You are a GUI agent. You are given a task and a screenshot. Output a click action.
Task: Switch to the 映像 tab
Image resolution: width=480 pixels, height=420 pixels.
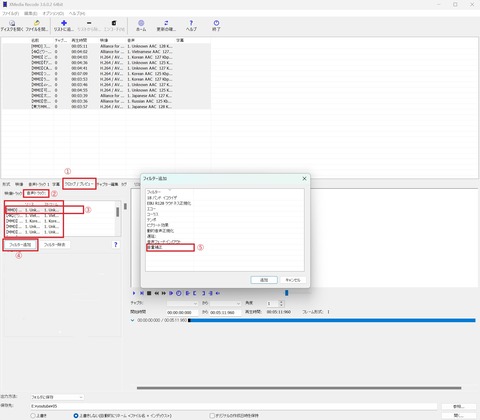point(19,184)
